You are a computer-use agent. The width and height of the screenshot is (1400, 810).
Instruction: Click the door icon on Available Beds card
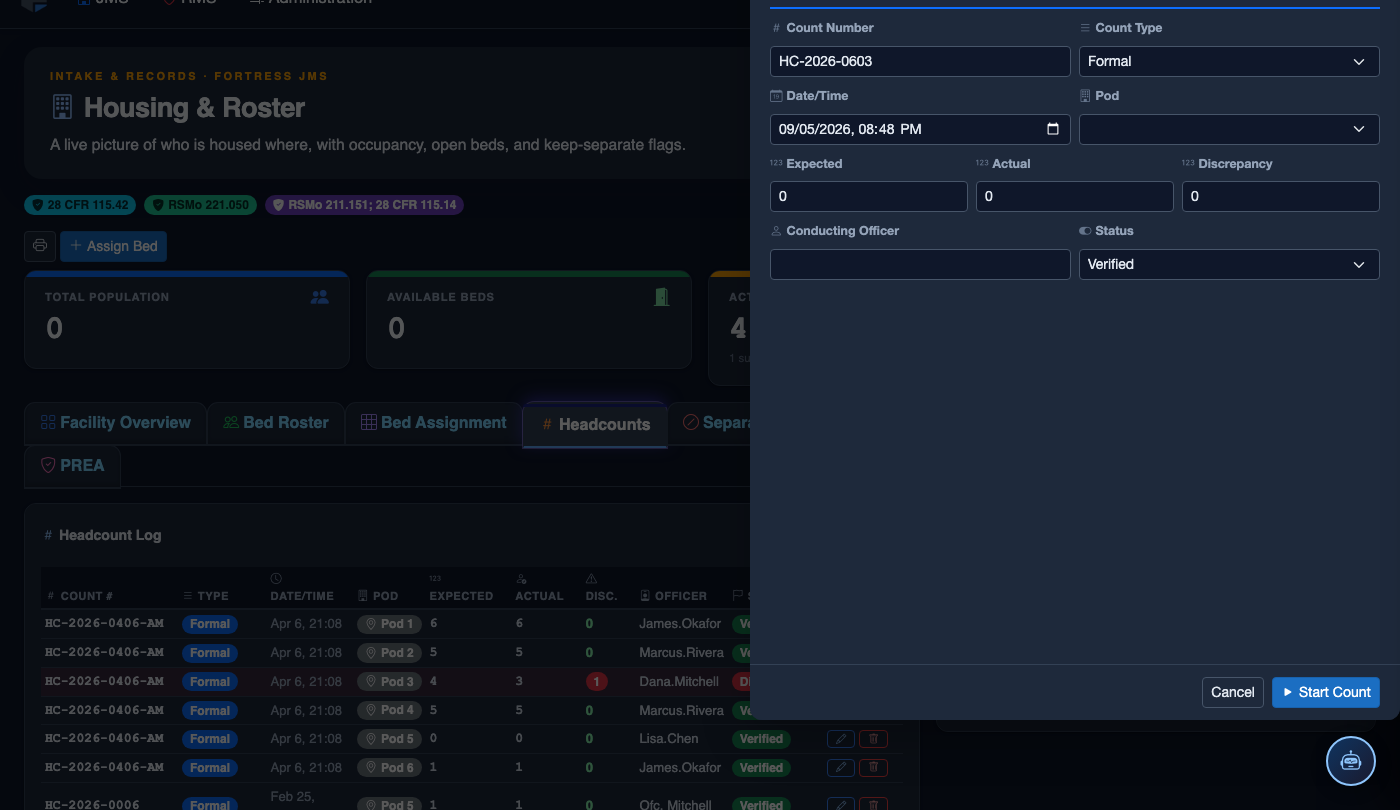point(662,297)
